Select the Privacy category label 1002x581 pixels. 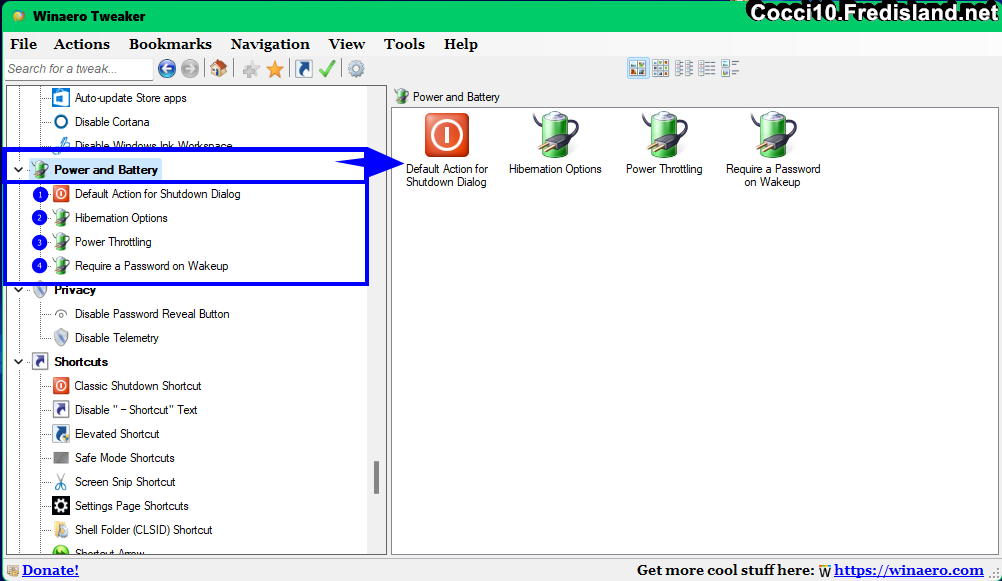(75, 290)
